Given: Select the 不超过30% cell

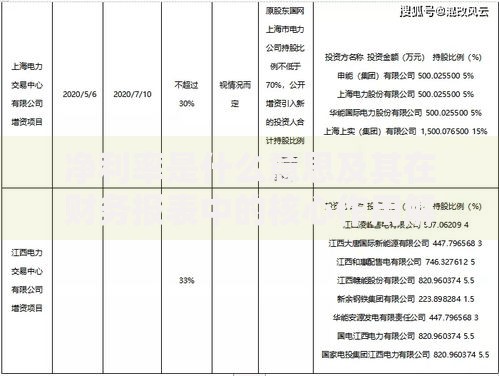Looking at the screenshot, I should coord(186,94).
